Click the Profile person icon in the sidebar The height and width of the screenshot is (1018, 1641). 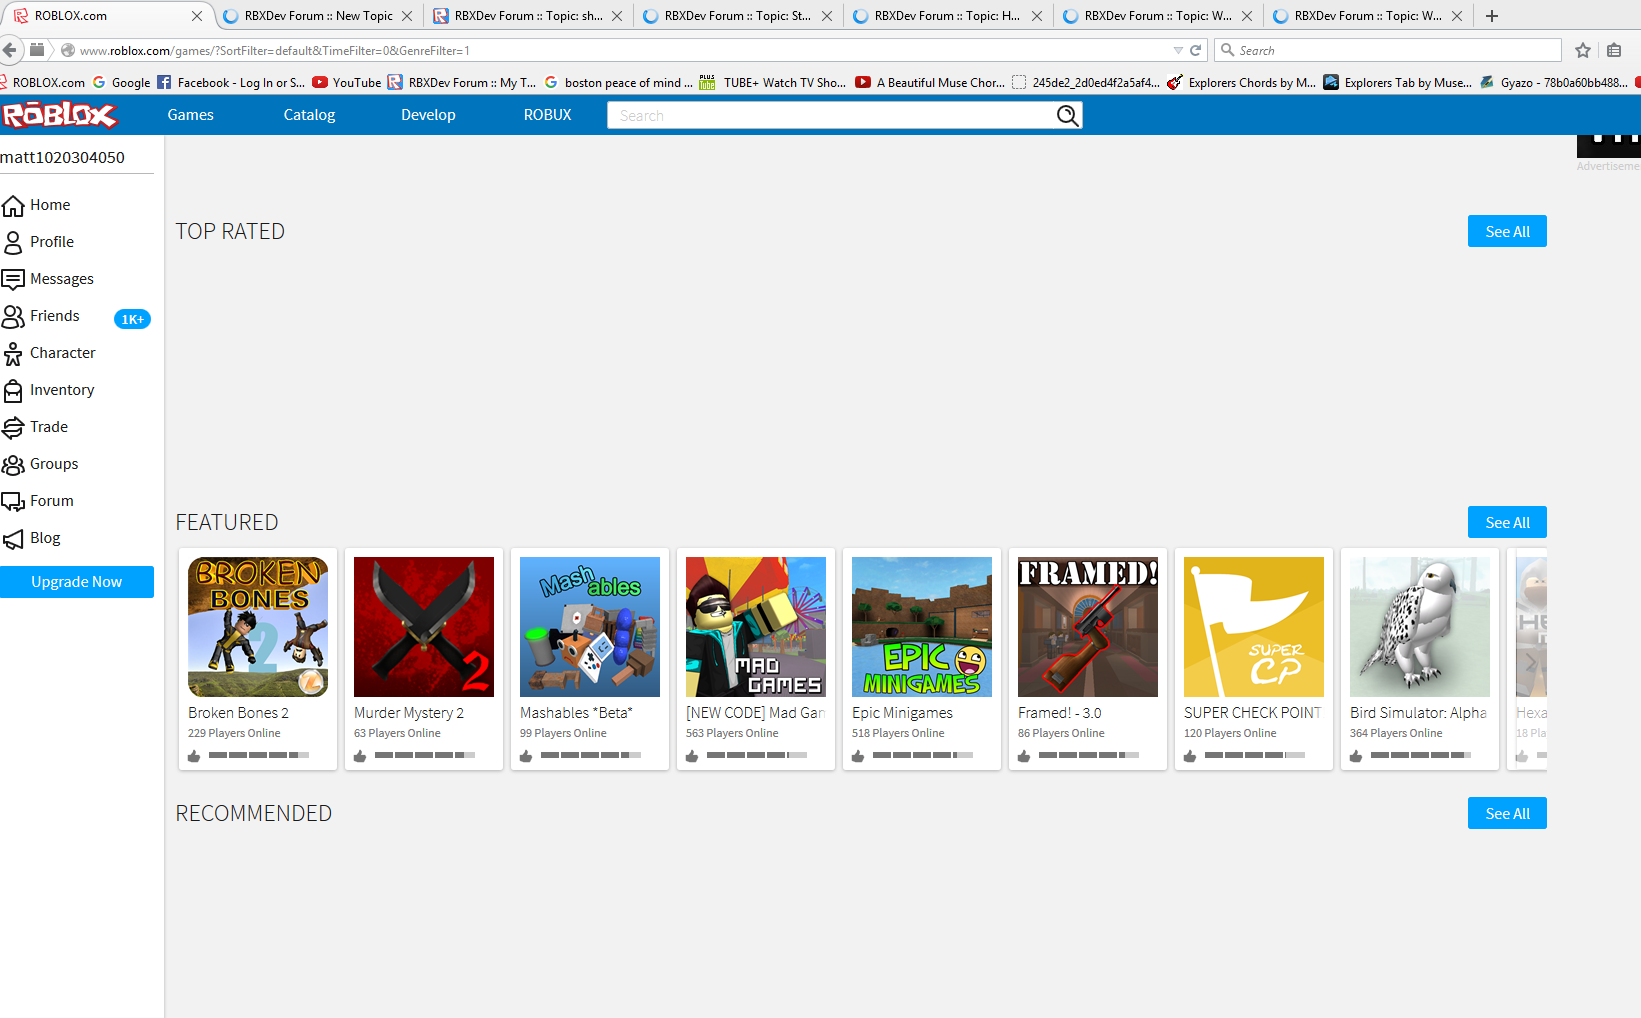coord(13,243)
